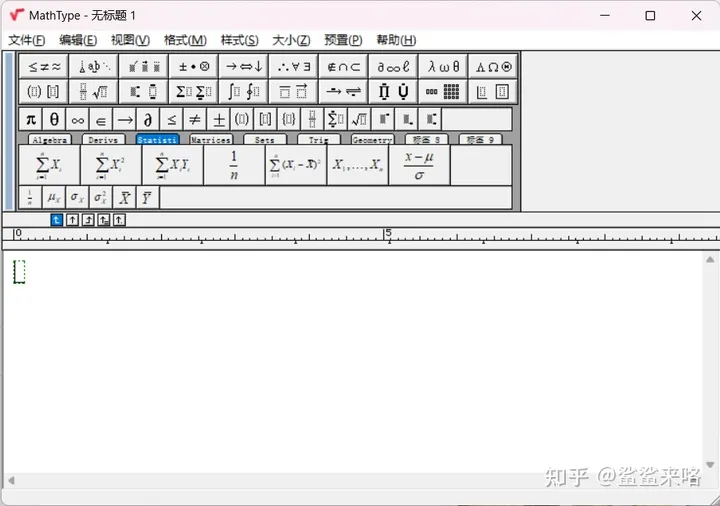Insert the μ_X symbol
Image resolution: width=720 pixels, height=506 pixels.
[x=54, y=198]
